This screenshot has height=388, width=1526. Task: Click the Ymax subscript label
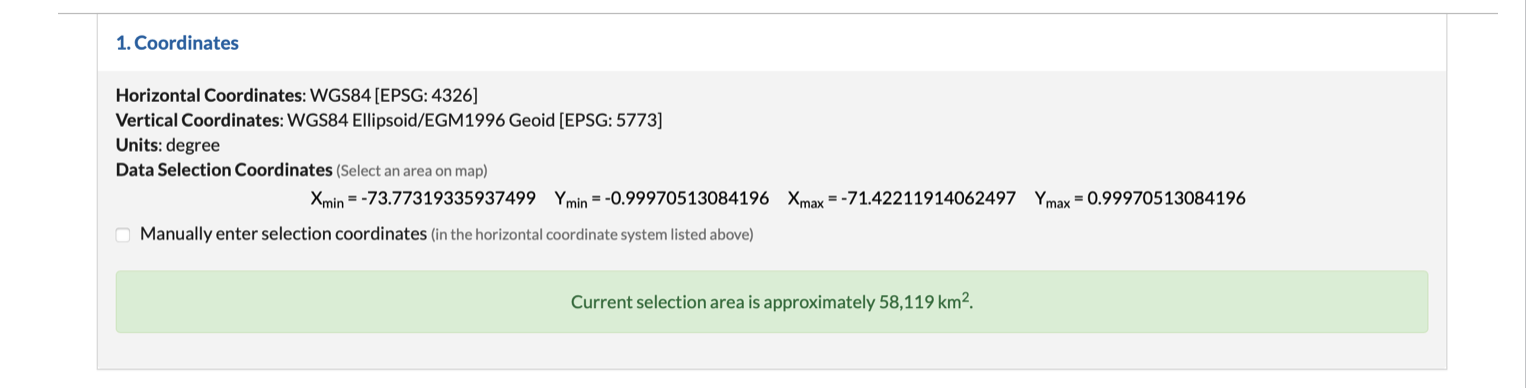[1052, 200]
